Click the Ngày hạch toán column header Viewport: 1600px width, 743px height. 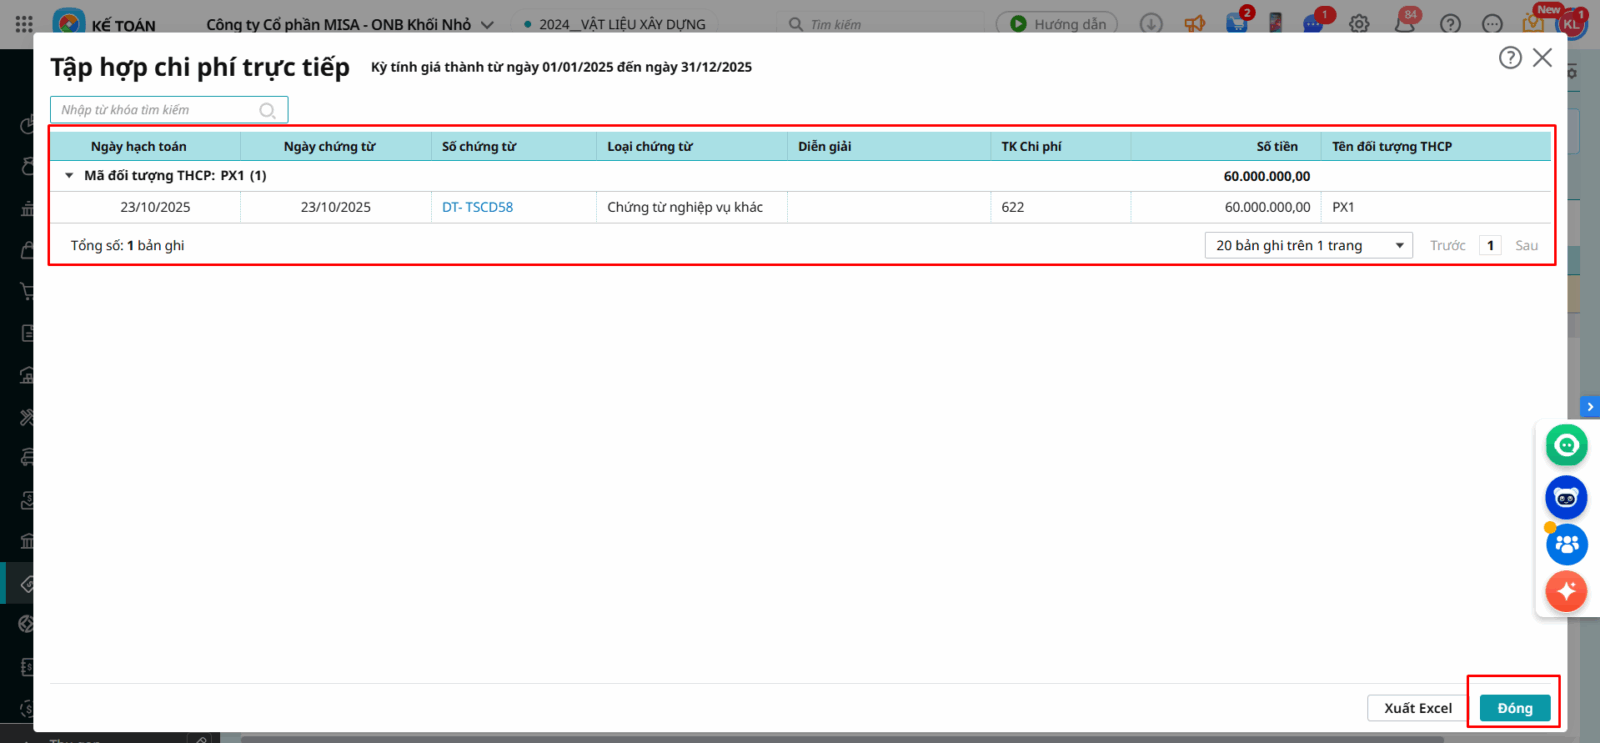tap(138, 147)
